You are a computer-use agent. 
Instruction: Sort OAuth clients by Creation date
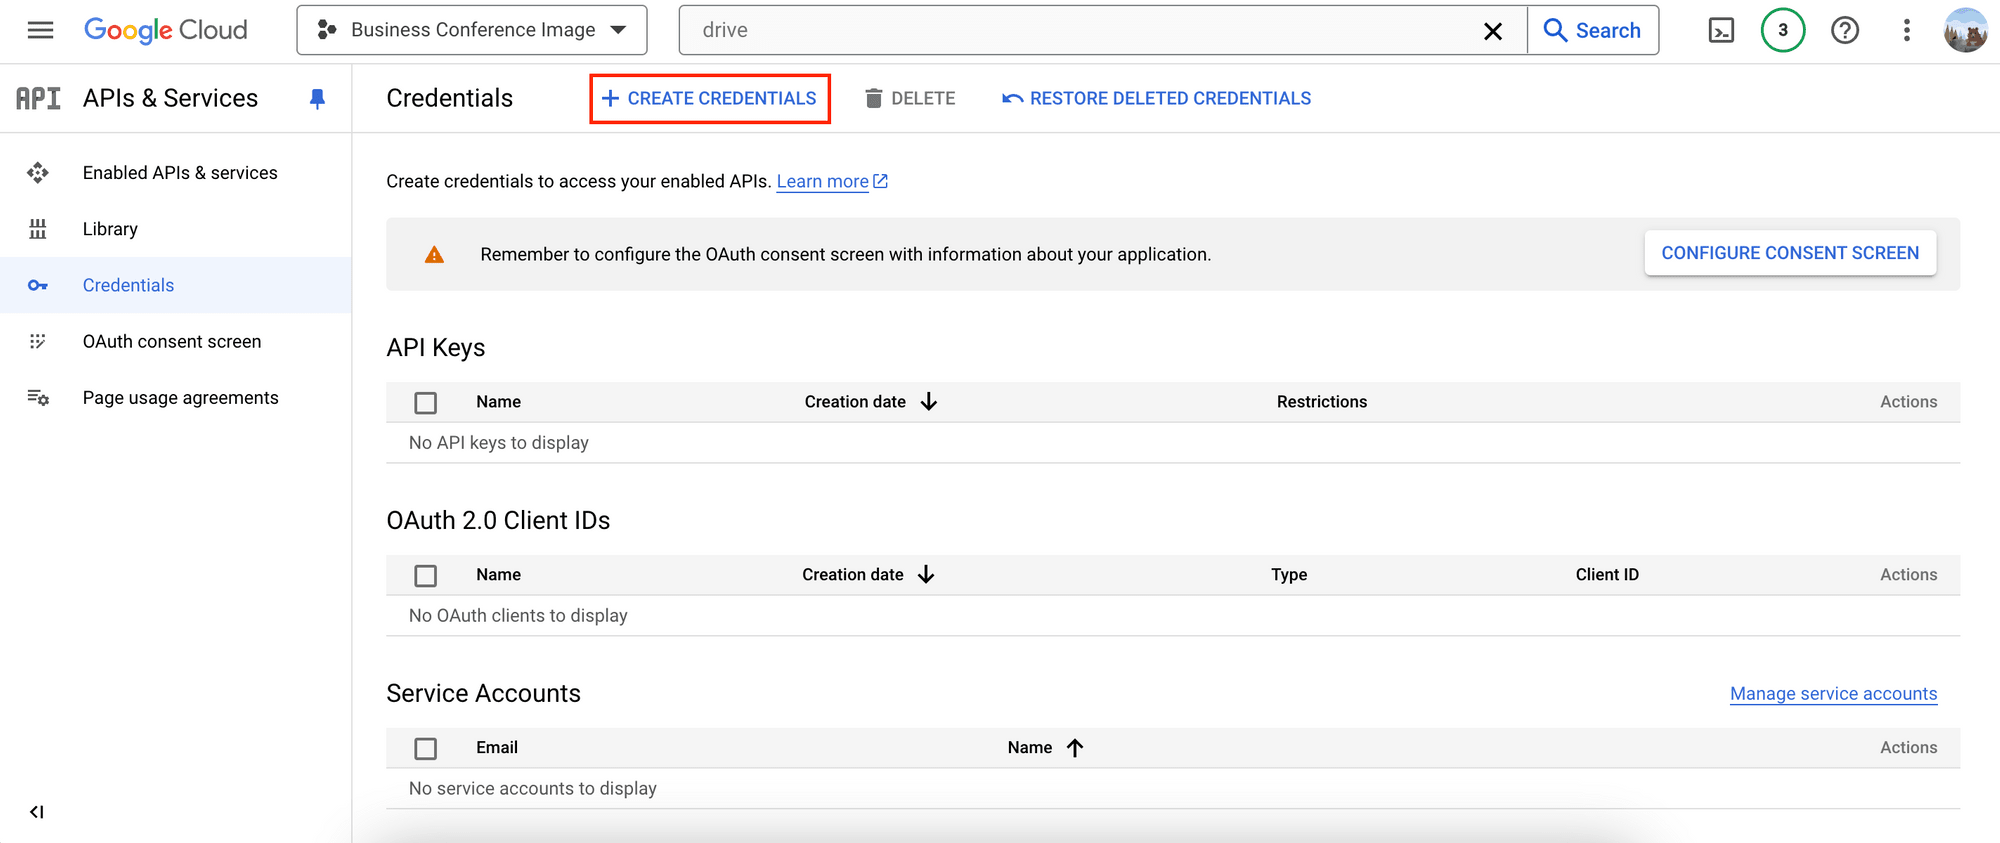coord(869,574)
